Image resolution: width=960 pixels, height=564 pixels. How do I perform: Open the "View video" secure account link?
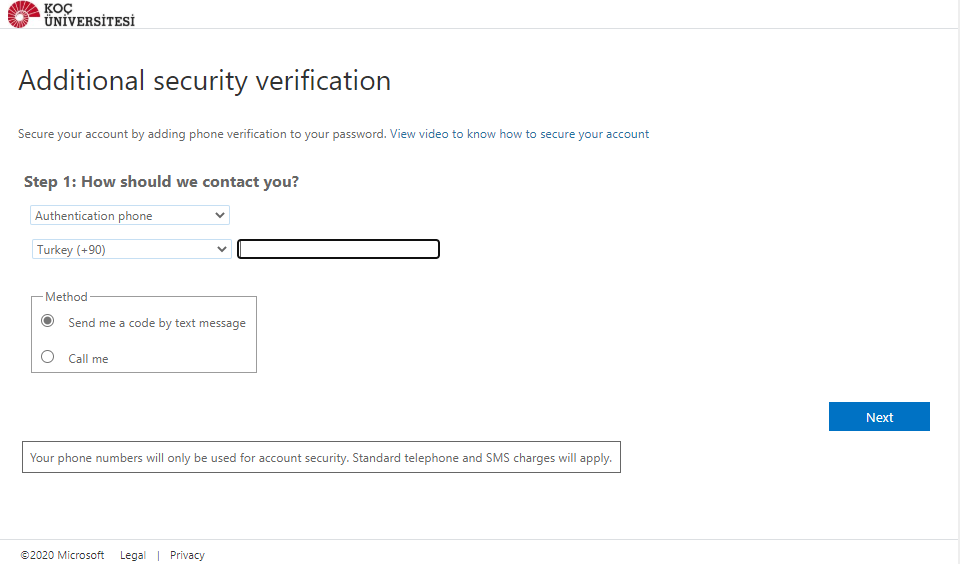tap(519, 134)
